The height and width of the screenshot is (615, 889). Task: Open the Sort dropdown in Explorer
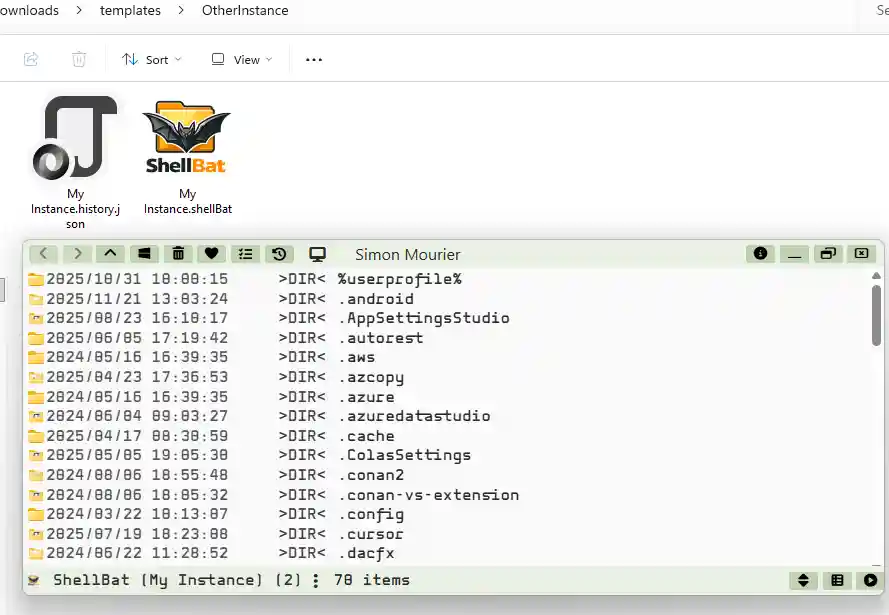152,60
